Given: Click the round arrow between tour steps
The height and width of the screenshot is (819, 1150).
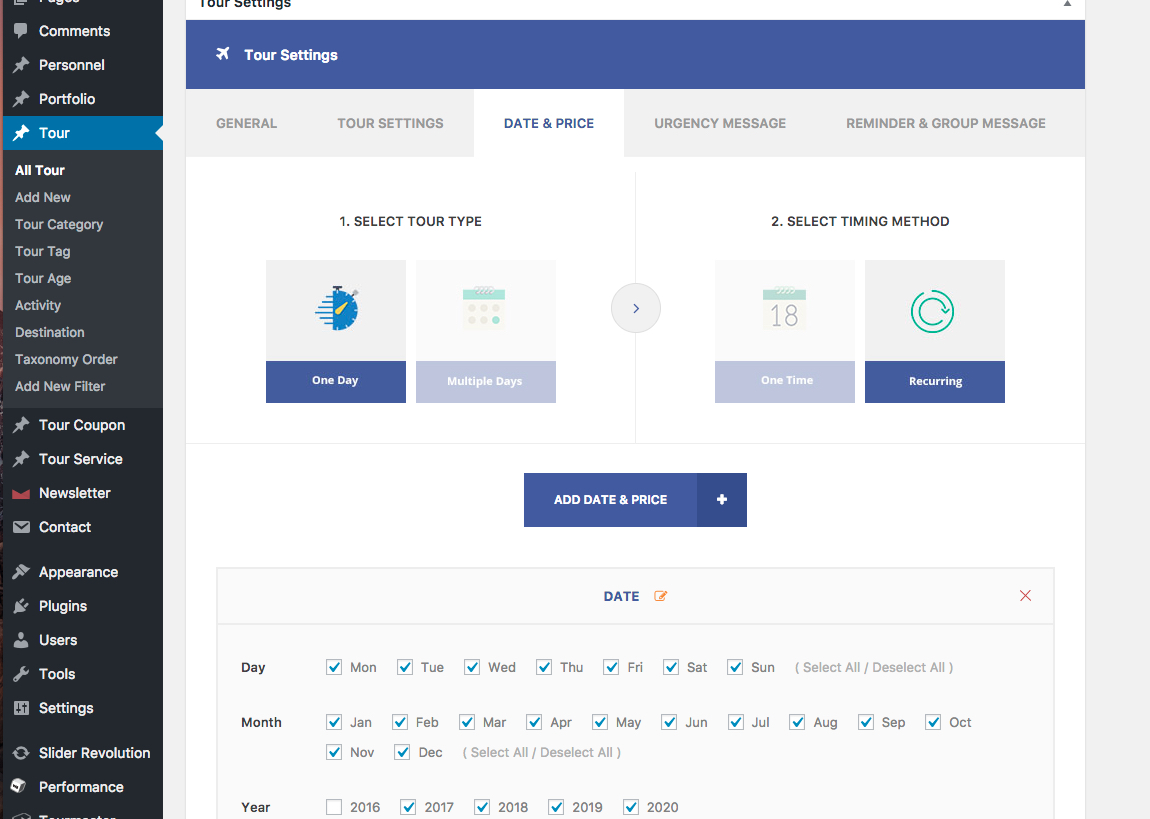Looking at the screenshot, I should click(636, 309).
